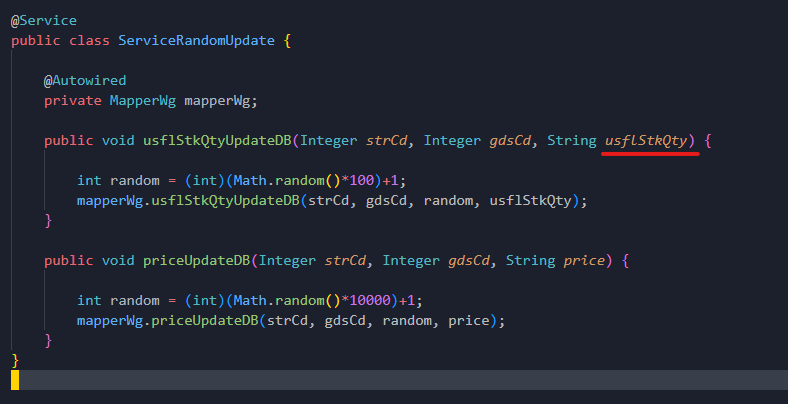The height and width of the screenshot is (404, 788).
Task: Click price argument in mapperWg.priceUpdateDB call
Action: [468, 321]
